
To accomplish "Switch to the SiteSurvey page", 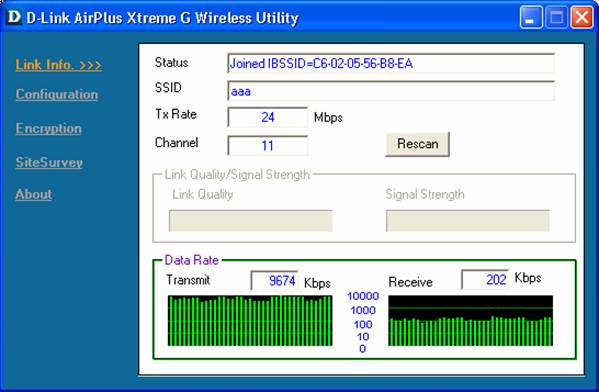I will click(49, 162).
